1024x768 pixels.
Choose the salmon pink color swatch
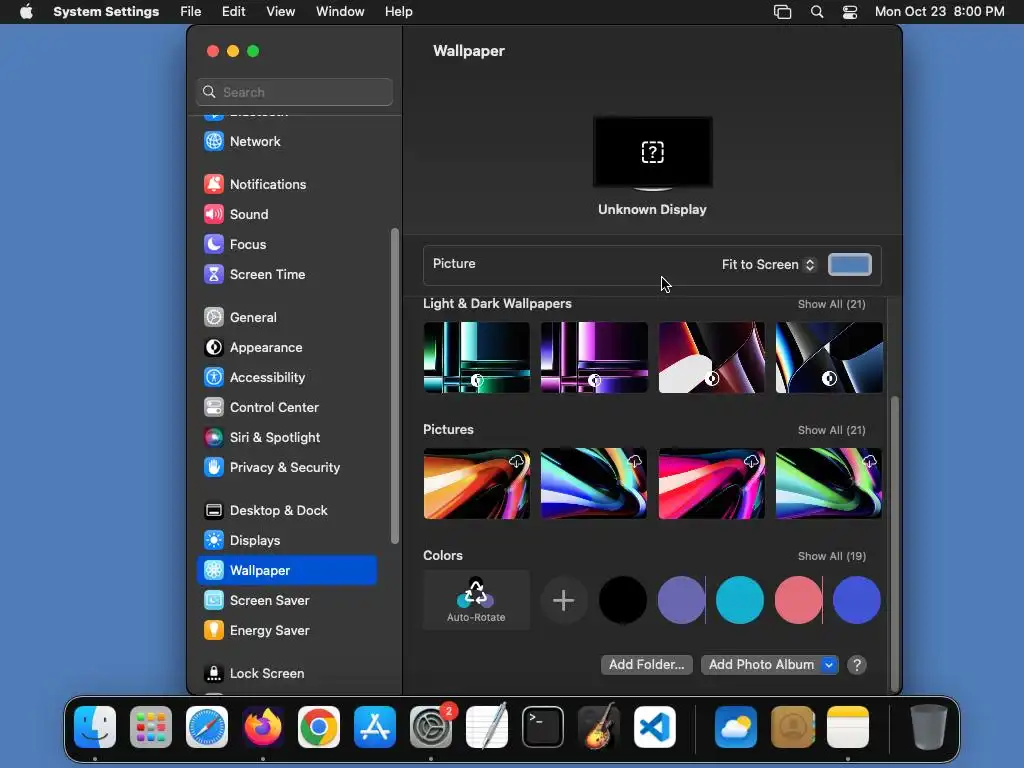coord(798,600)
